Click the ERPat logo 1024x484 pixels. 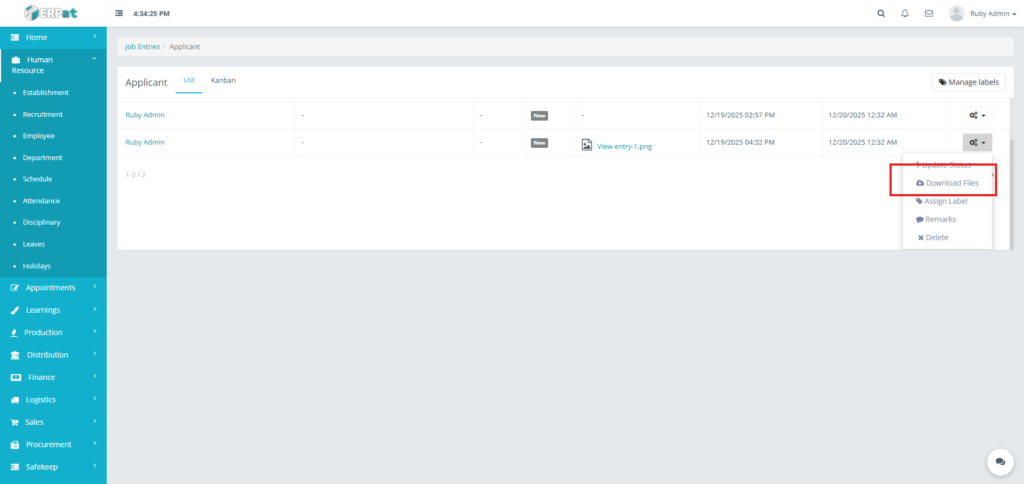49,12
